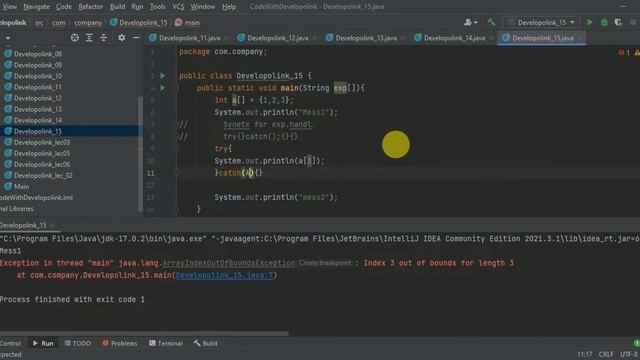The image size is (640, 360).
Task: Open the Build menu
Action: pyautogui.click(x=118, y=7)
